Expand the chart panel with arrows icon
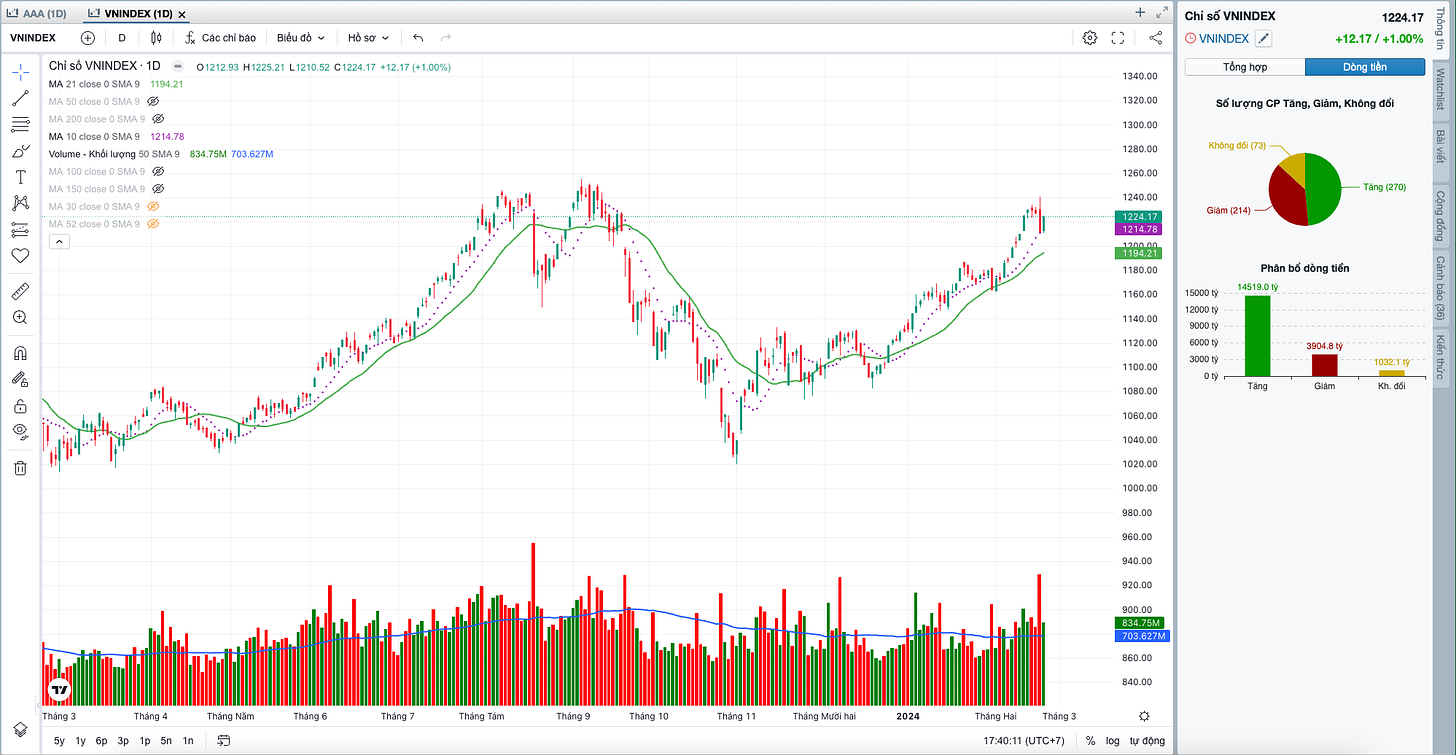 [x=1162, y=12]
